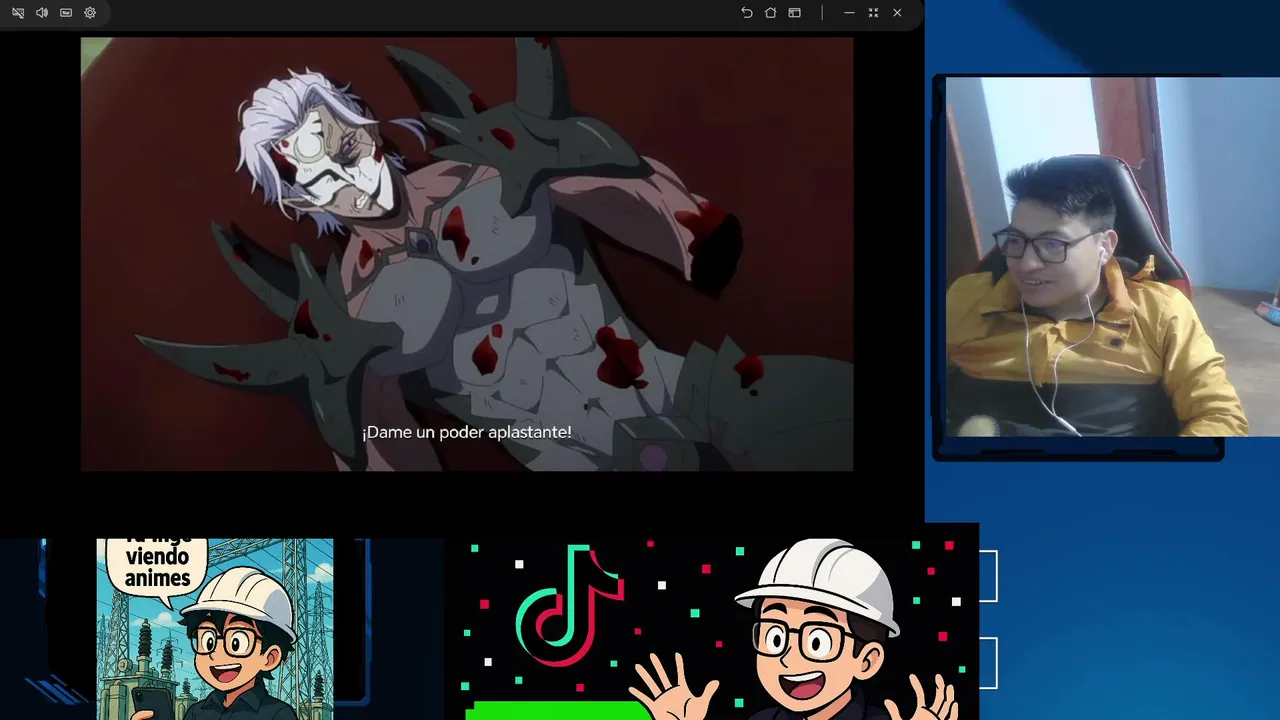Click the crossed-out screen mirroring icon

pos(18,13)
